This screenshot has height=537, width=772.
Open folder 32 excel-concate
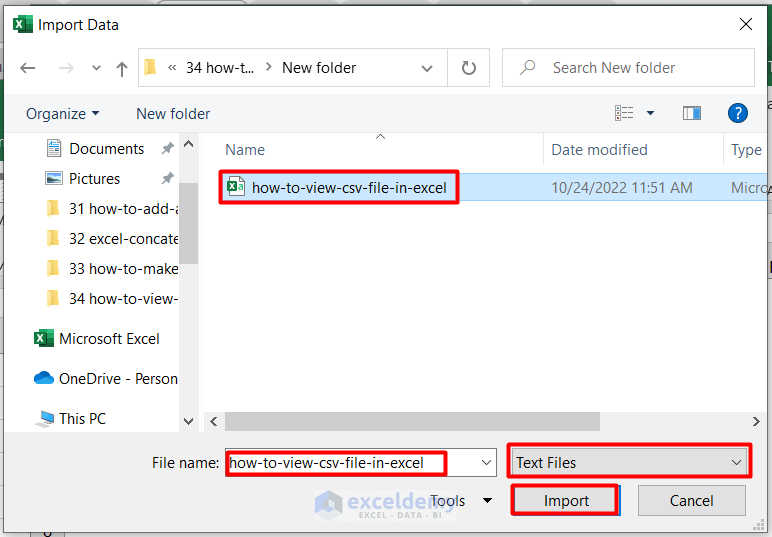click(x=123, y=239)
